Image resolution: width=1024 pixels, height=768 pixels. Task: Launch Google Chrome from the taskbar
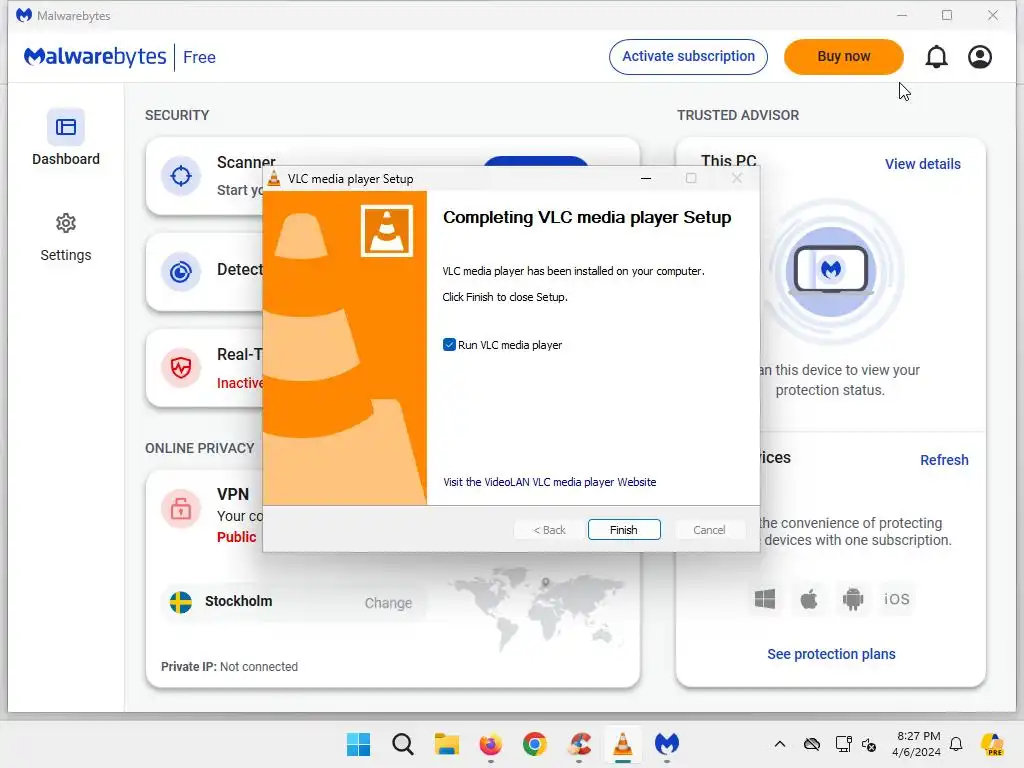[x=534, y=744]
